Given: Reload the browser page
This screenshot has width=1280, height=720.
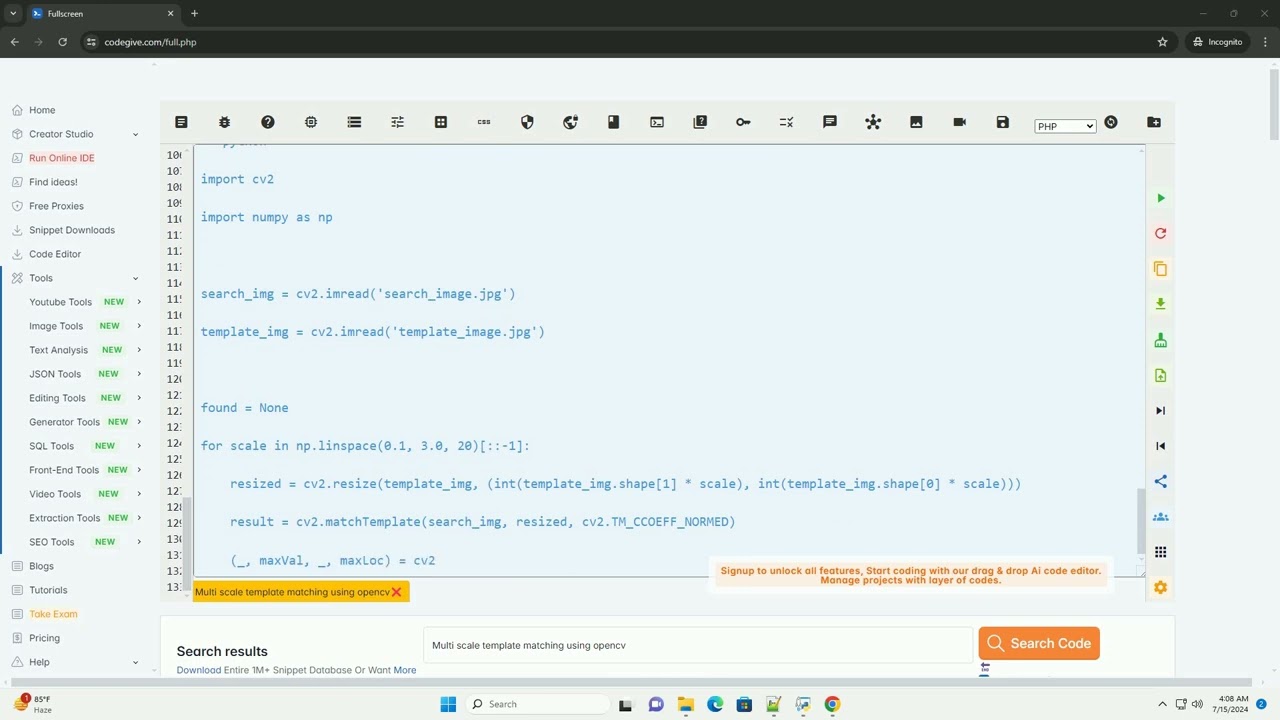Looking at the screenshot, I should coord(62,42).
